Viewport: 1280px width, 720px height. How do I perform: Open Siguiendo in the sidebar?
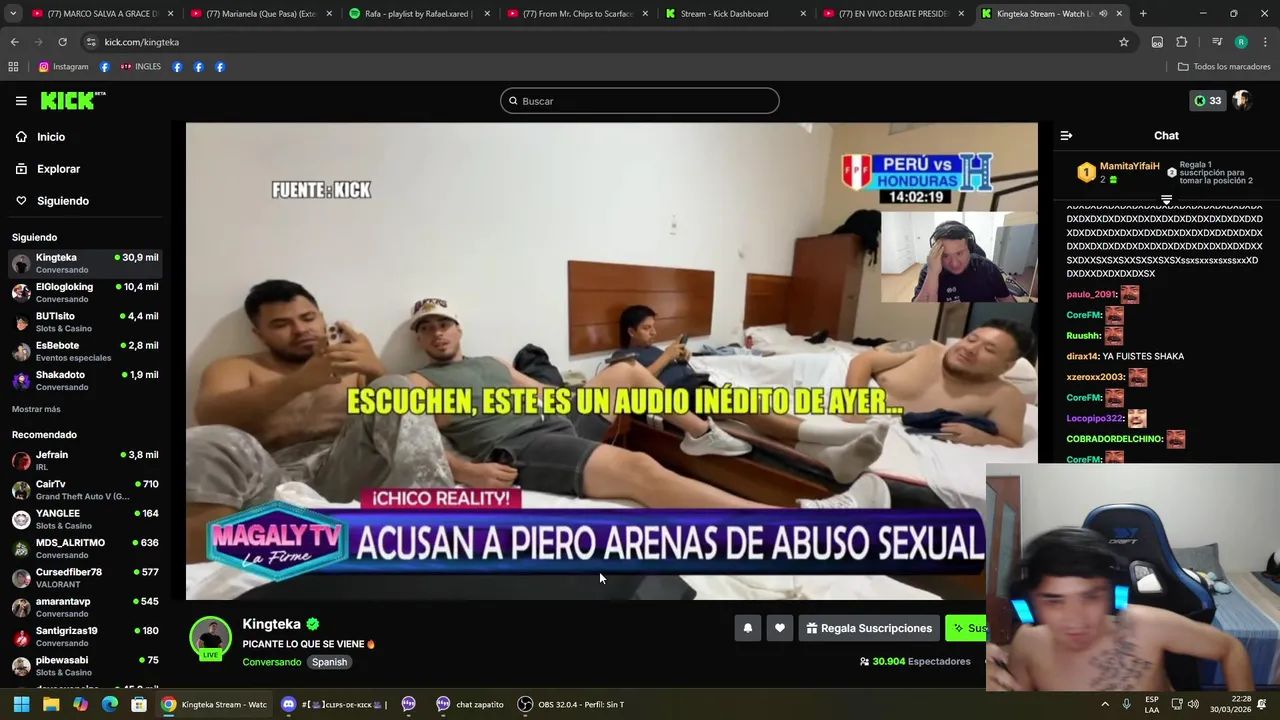[x=84, y=201]
